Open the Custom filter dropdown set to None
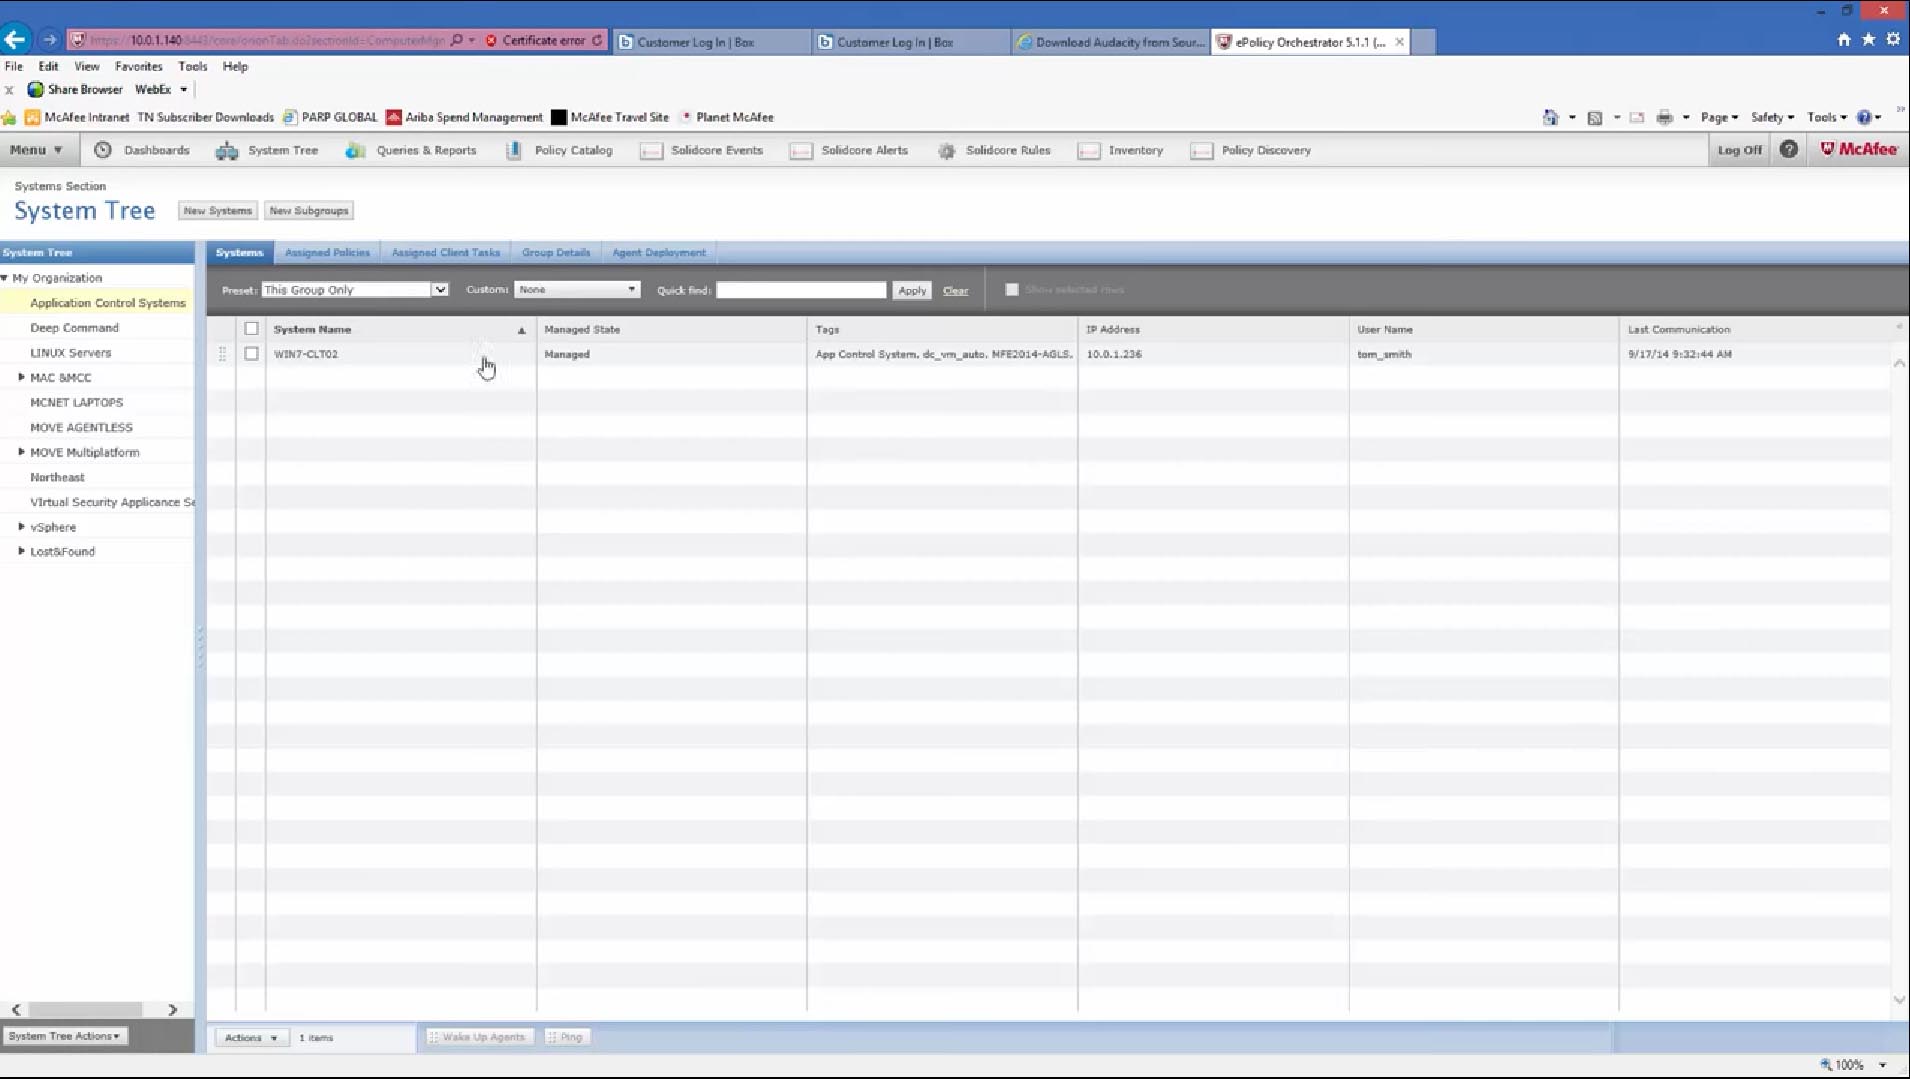Screen dimensions: 1910x1079 click(577, 289)
